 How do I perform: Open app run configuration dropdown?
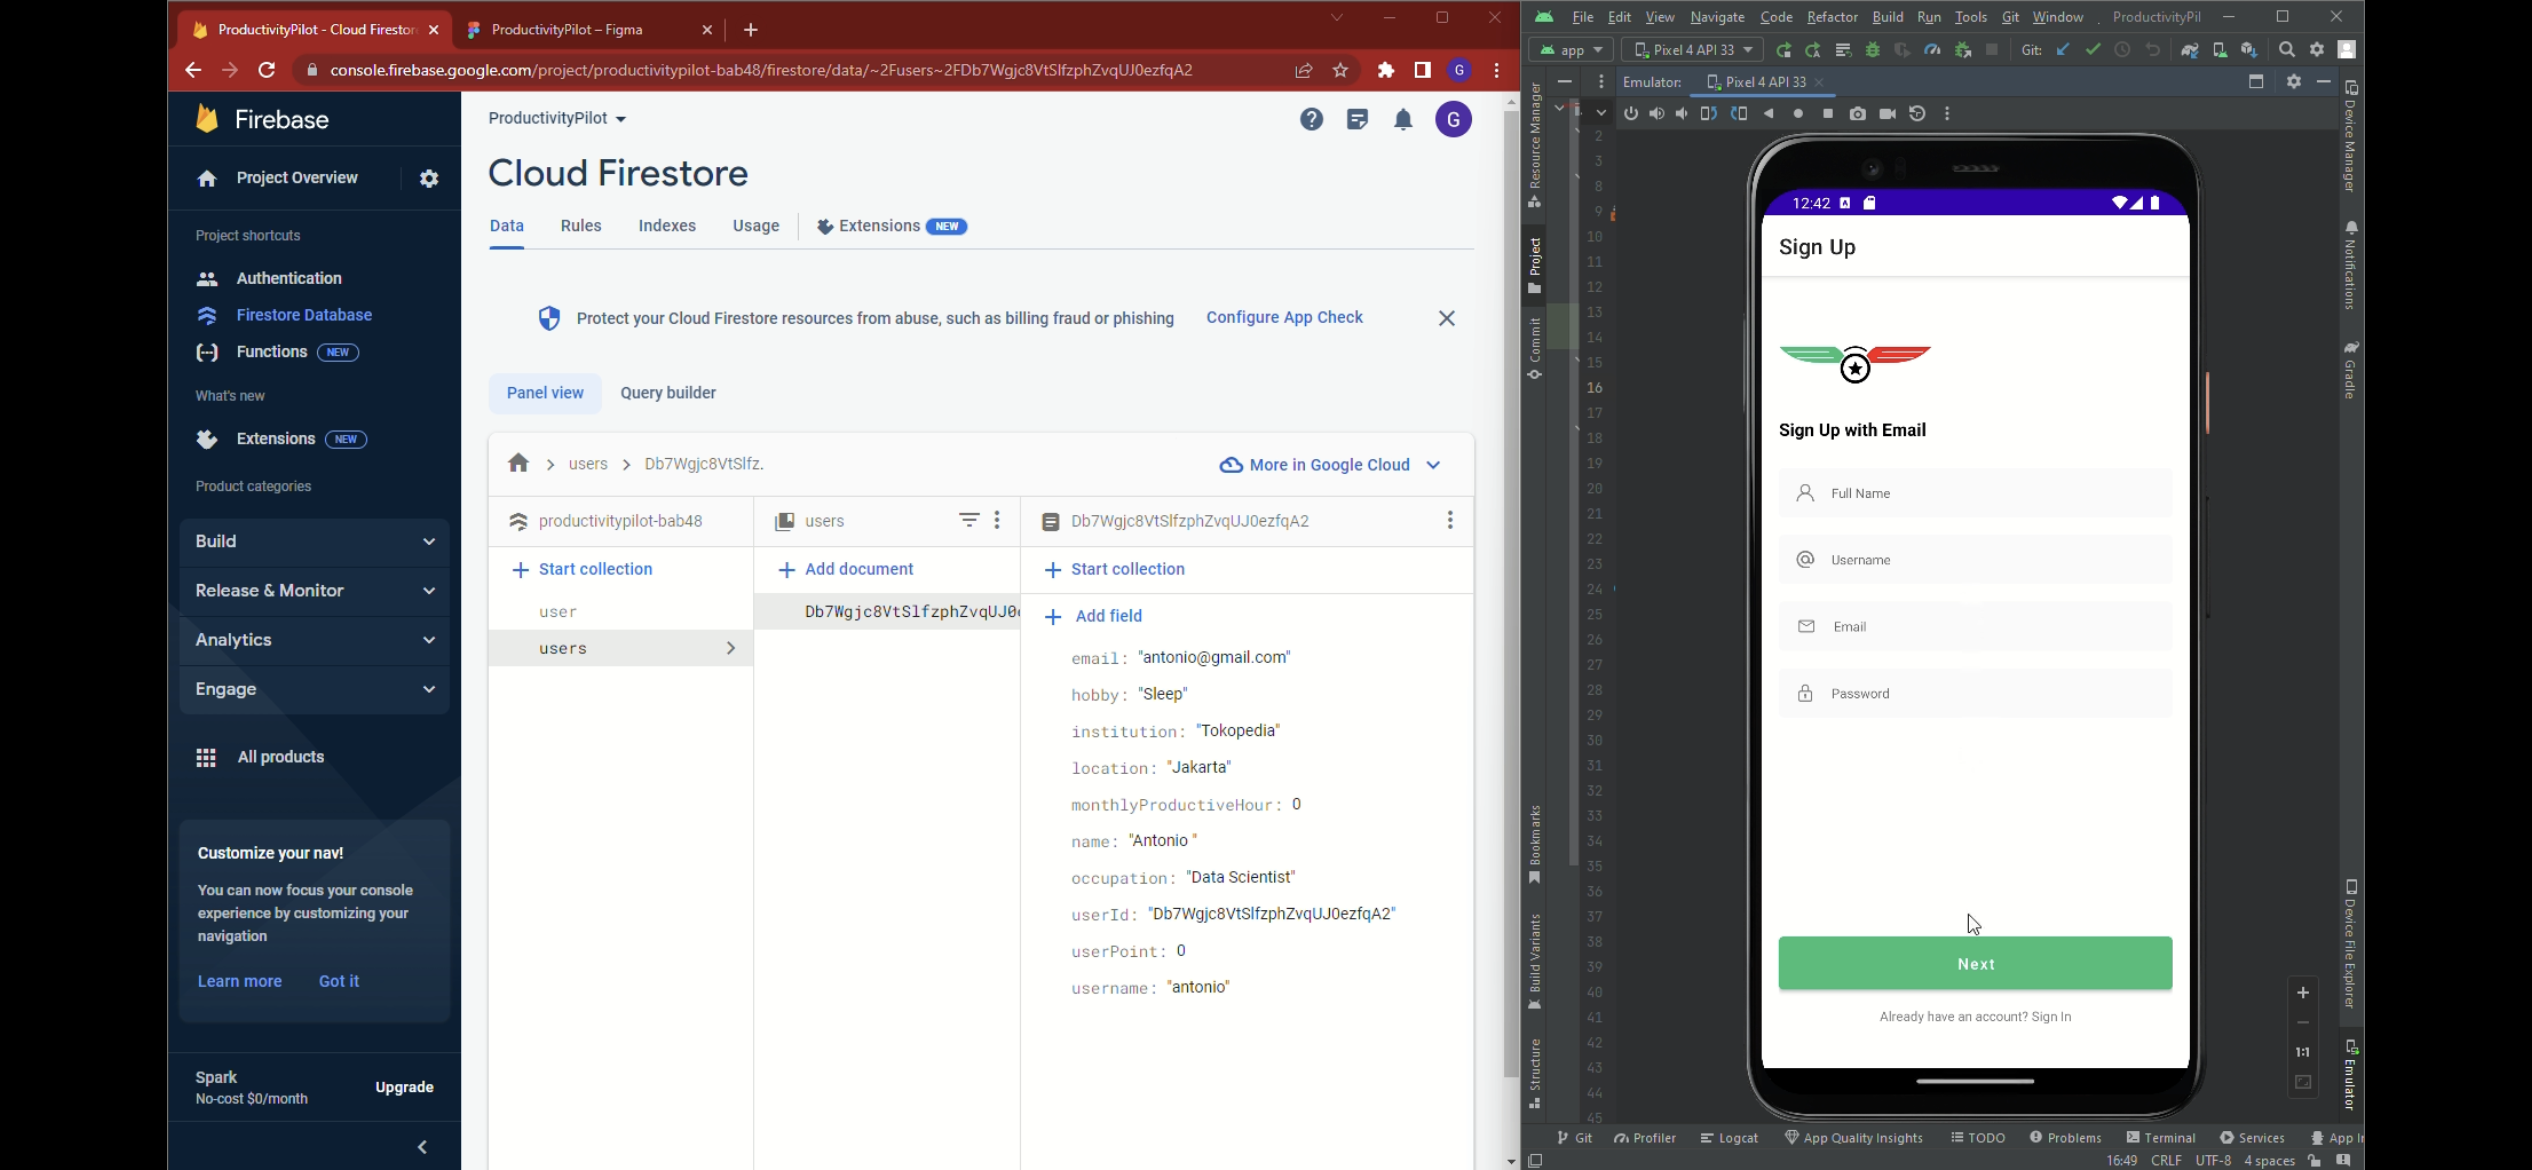tap(1571, 50)
